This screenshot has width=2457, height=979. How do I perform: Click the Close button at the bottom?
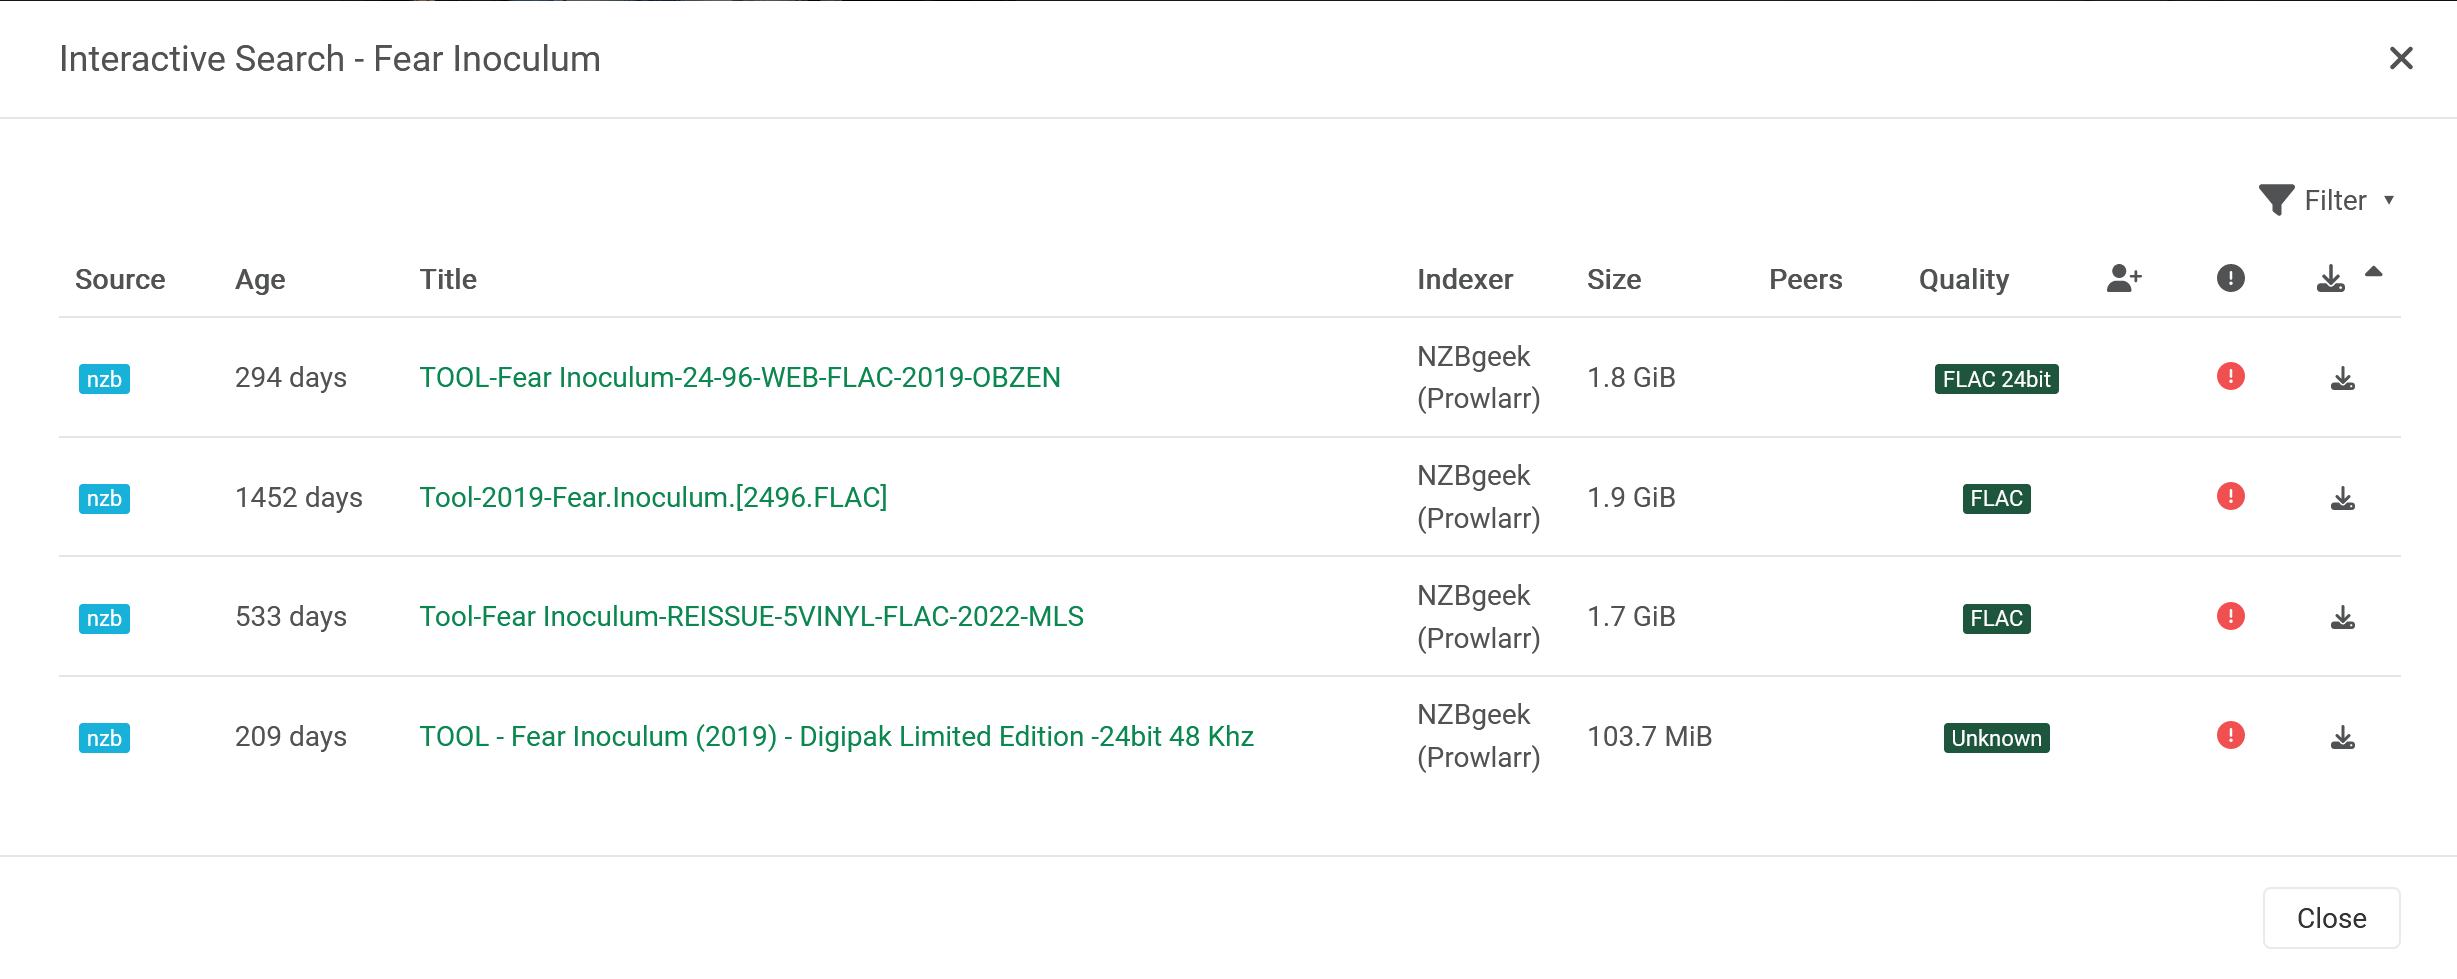(x=2331, y=917)
